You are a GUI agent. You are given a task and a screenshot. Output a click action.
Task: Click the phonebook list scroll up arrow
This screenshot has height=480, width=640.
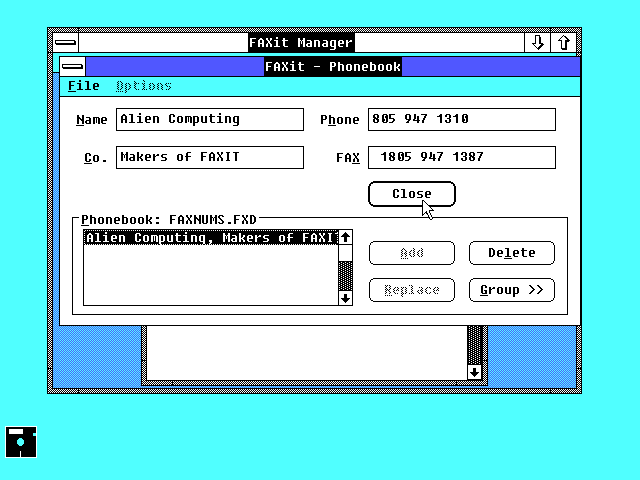pos(345,237)
